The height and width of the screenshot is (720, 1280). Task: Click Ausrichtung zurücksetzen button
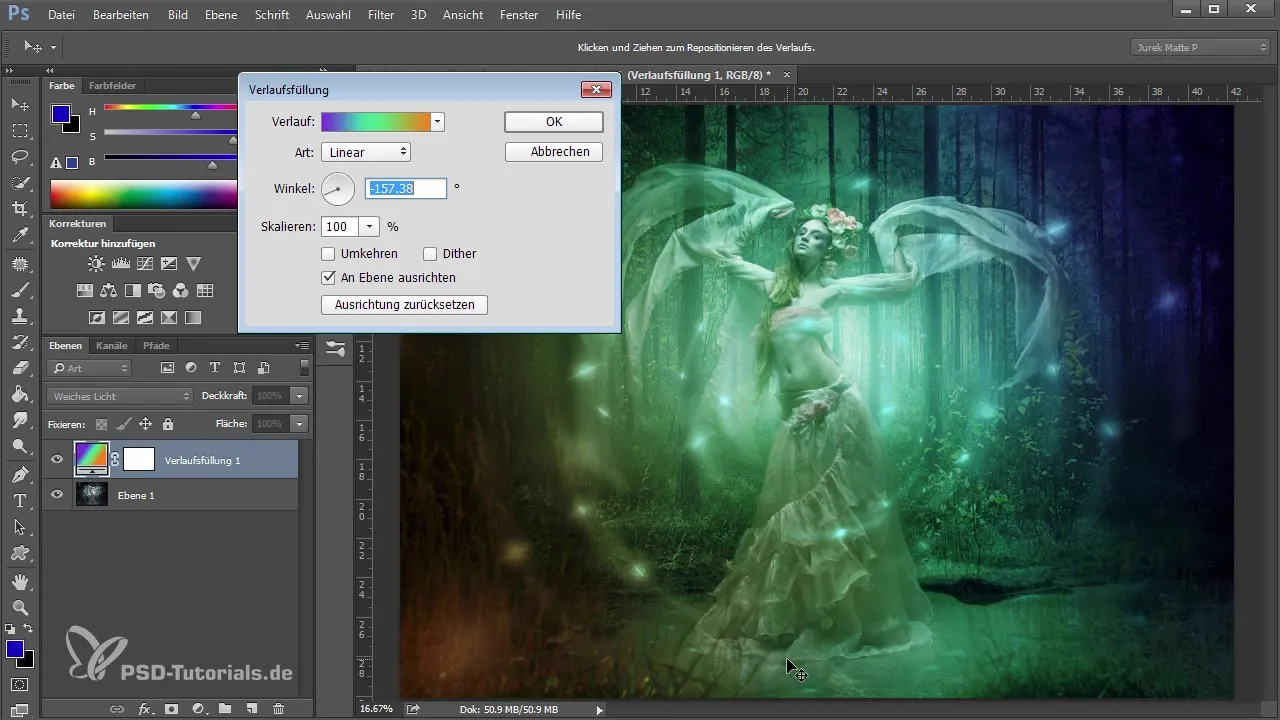pyautogui.click(x=404, y=305)
